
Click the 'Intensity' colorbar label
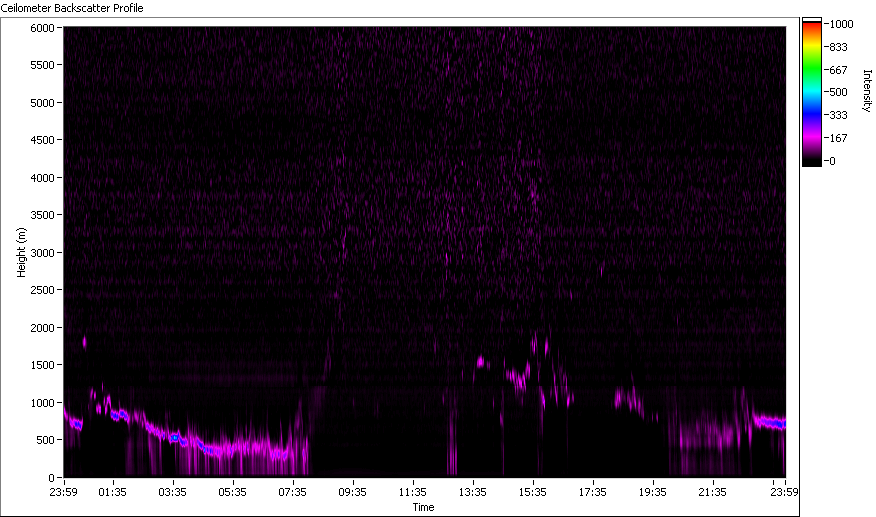[867, 91]
